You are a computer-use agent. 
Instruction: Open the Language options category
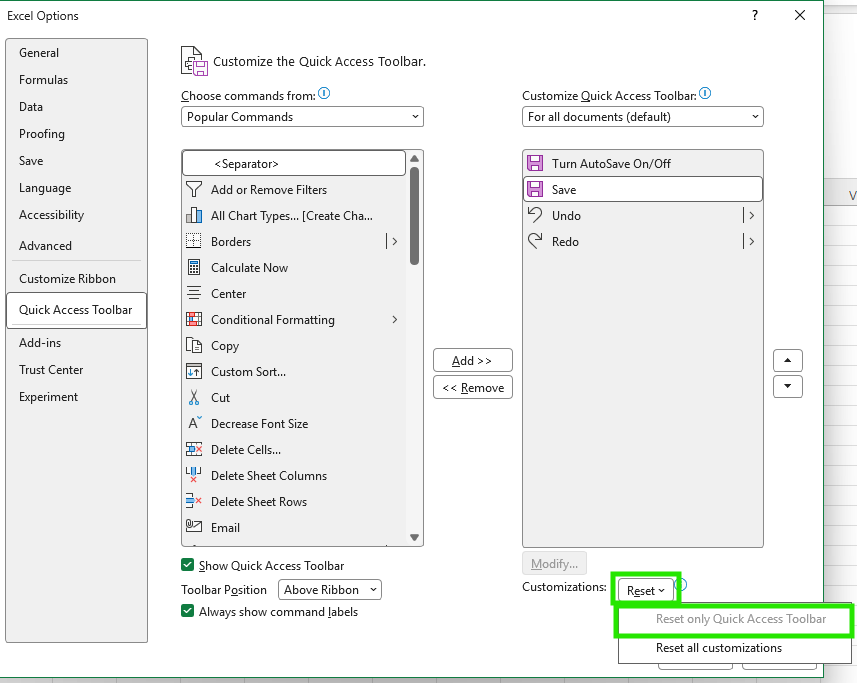tap(76, 188)
